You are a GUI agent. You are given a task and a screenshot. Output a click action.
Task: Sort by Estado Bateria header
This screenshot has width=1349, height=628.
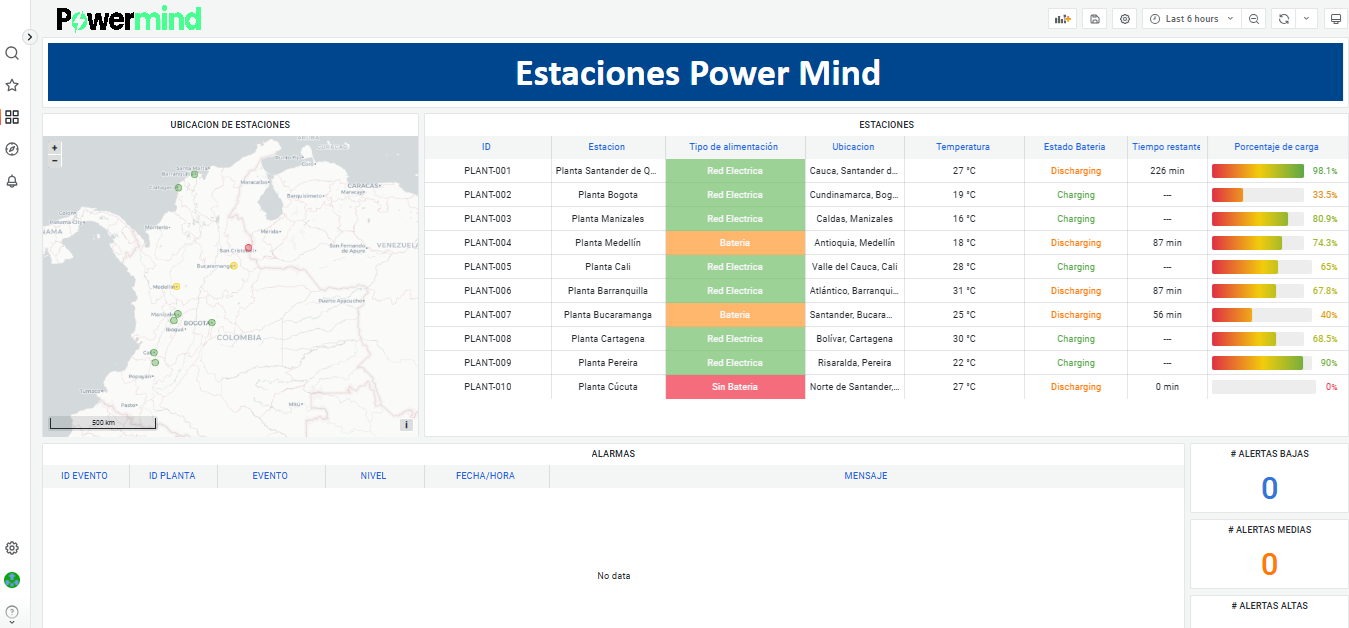(x=1075, y=147)
